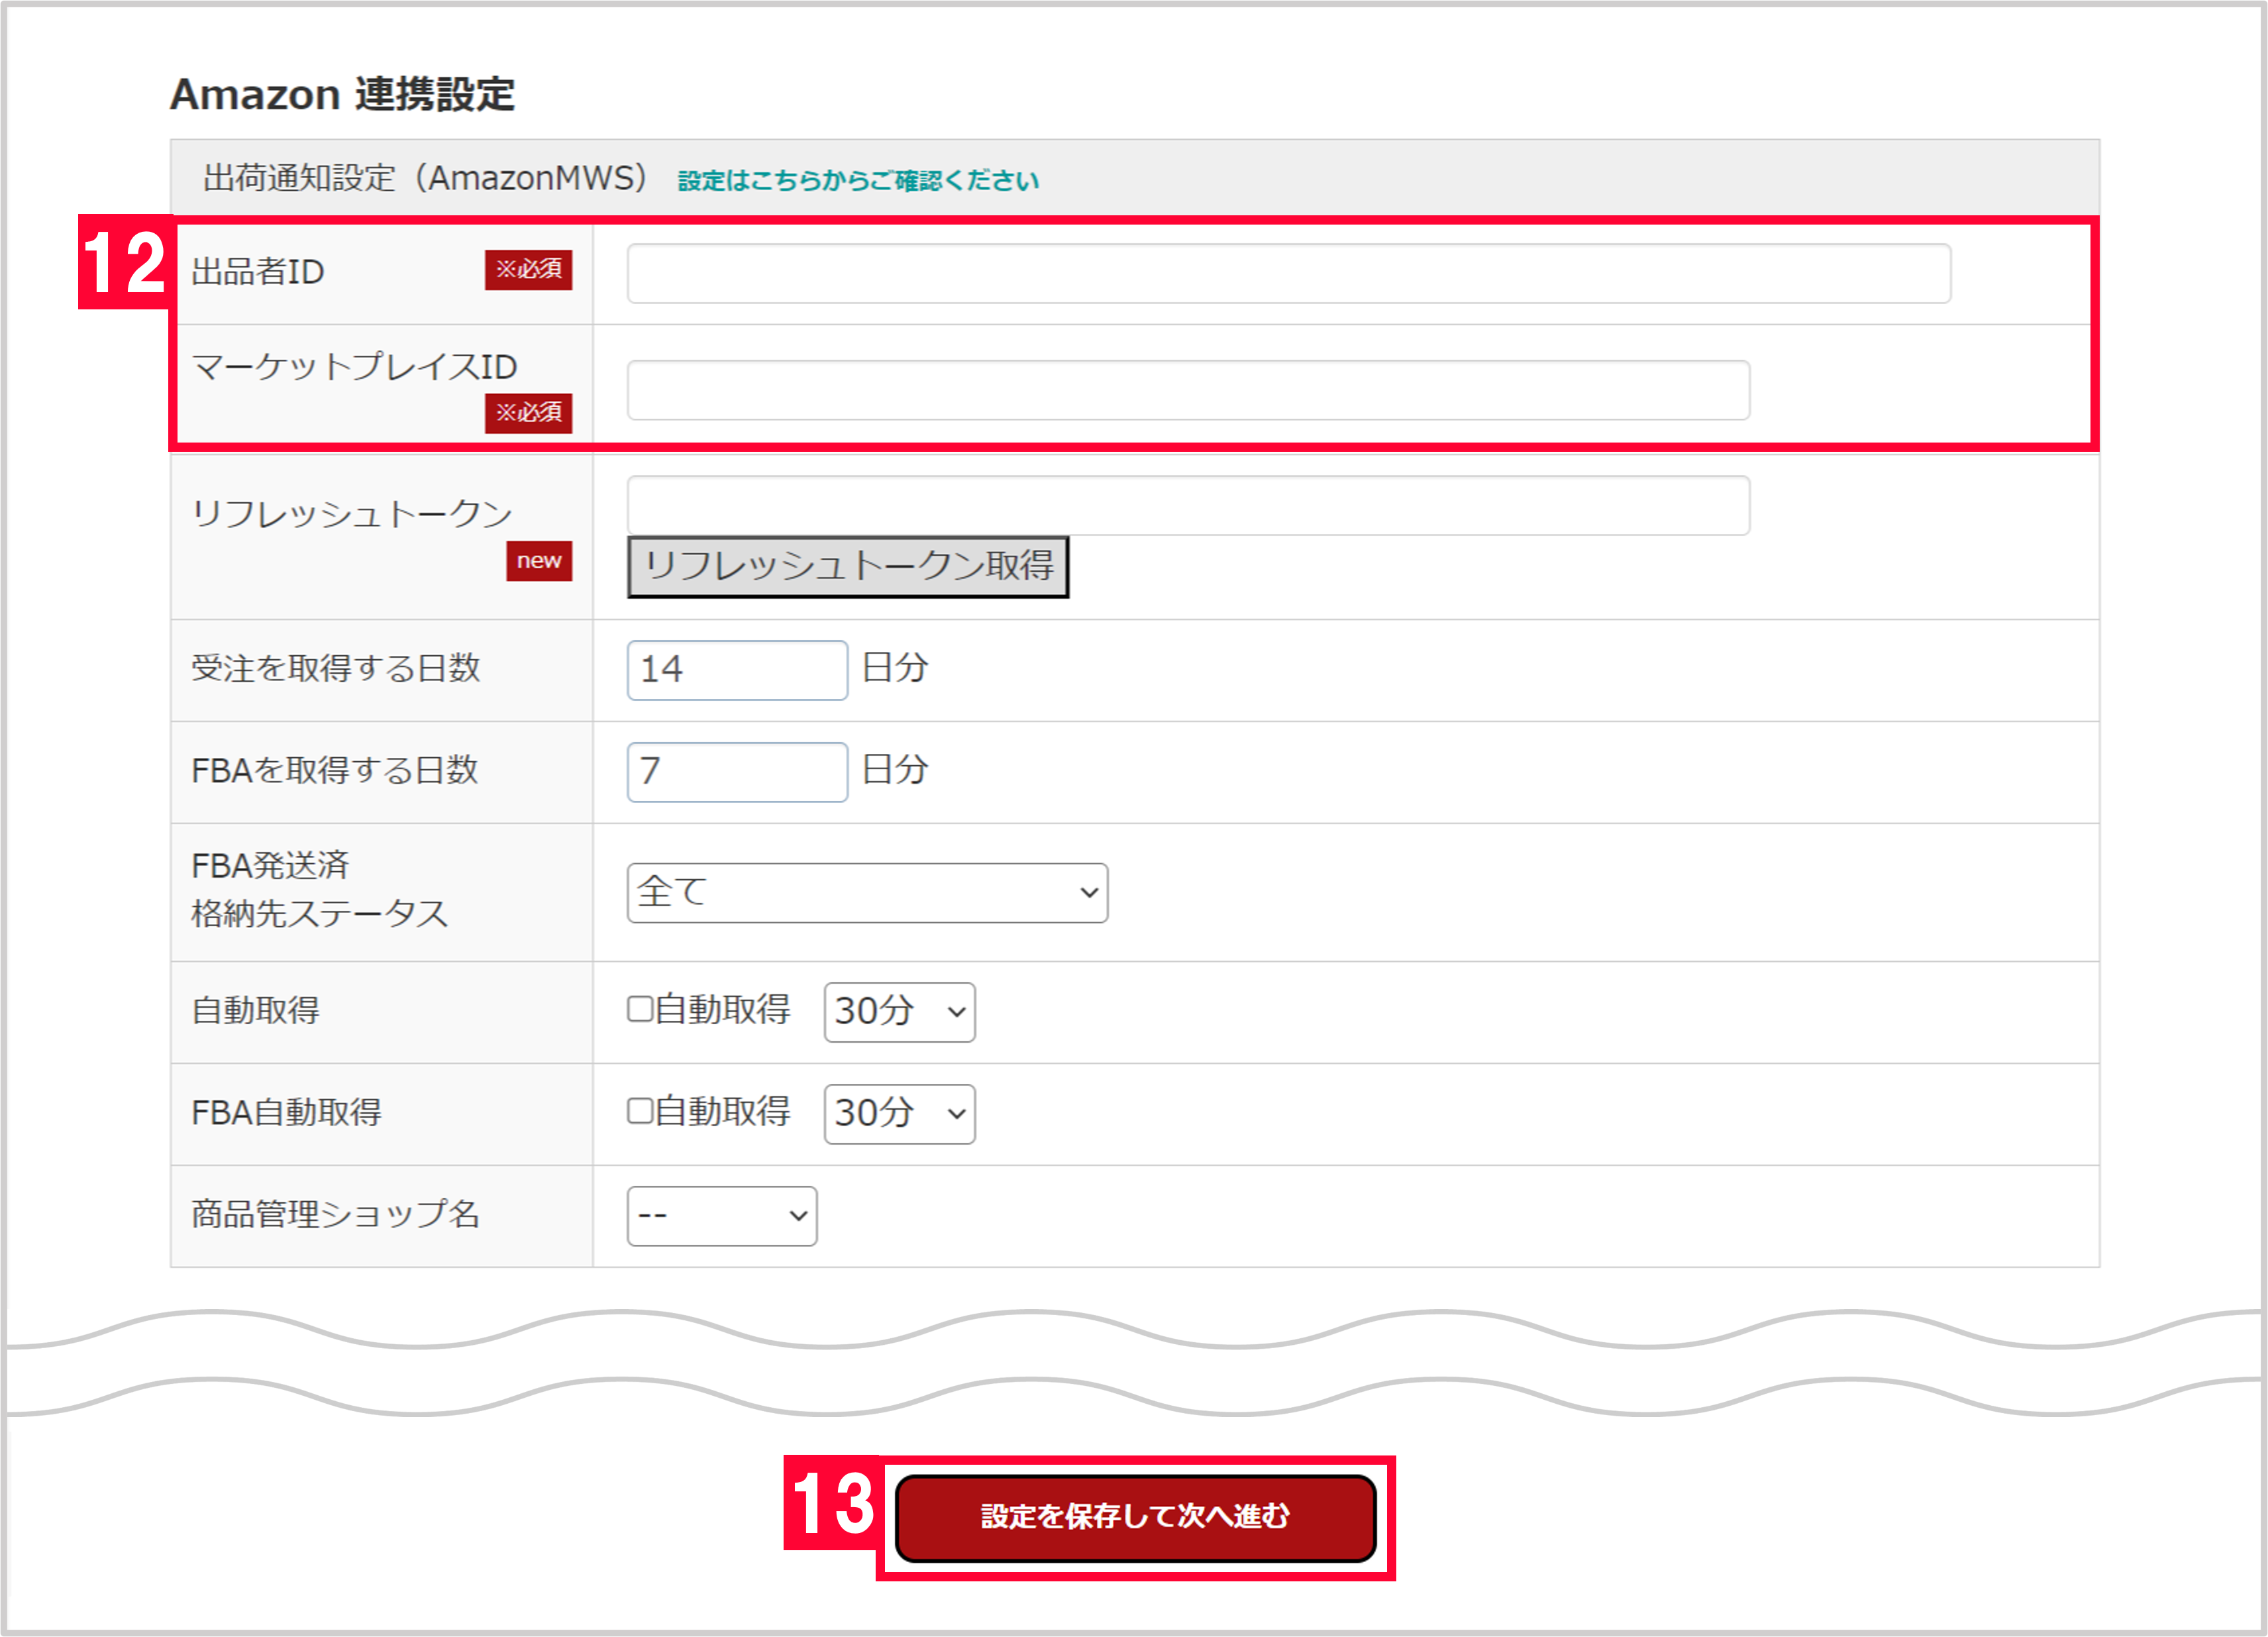Enable the 自動取得 checkbox in FBA自動取得 row
2268x1637 pixels.
click(x=640, y=1111)
